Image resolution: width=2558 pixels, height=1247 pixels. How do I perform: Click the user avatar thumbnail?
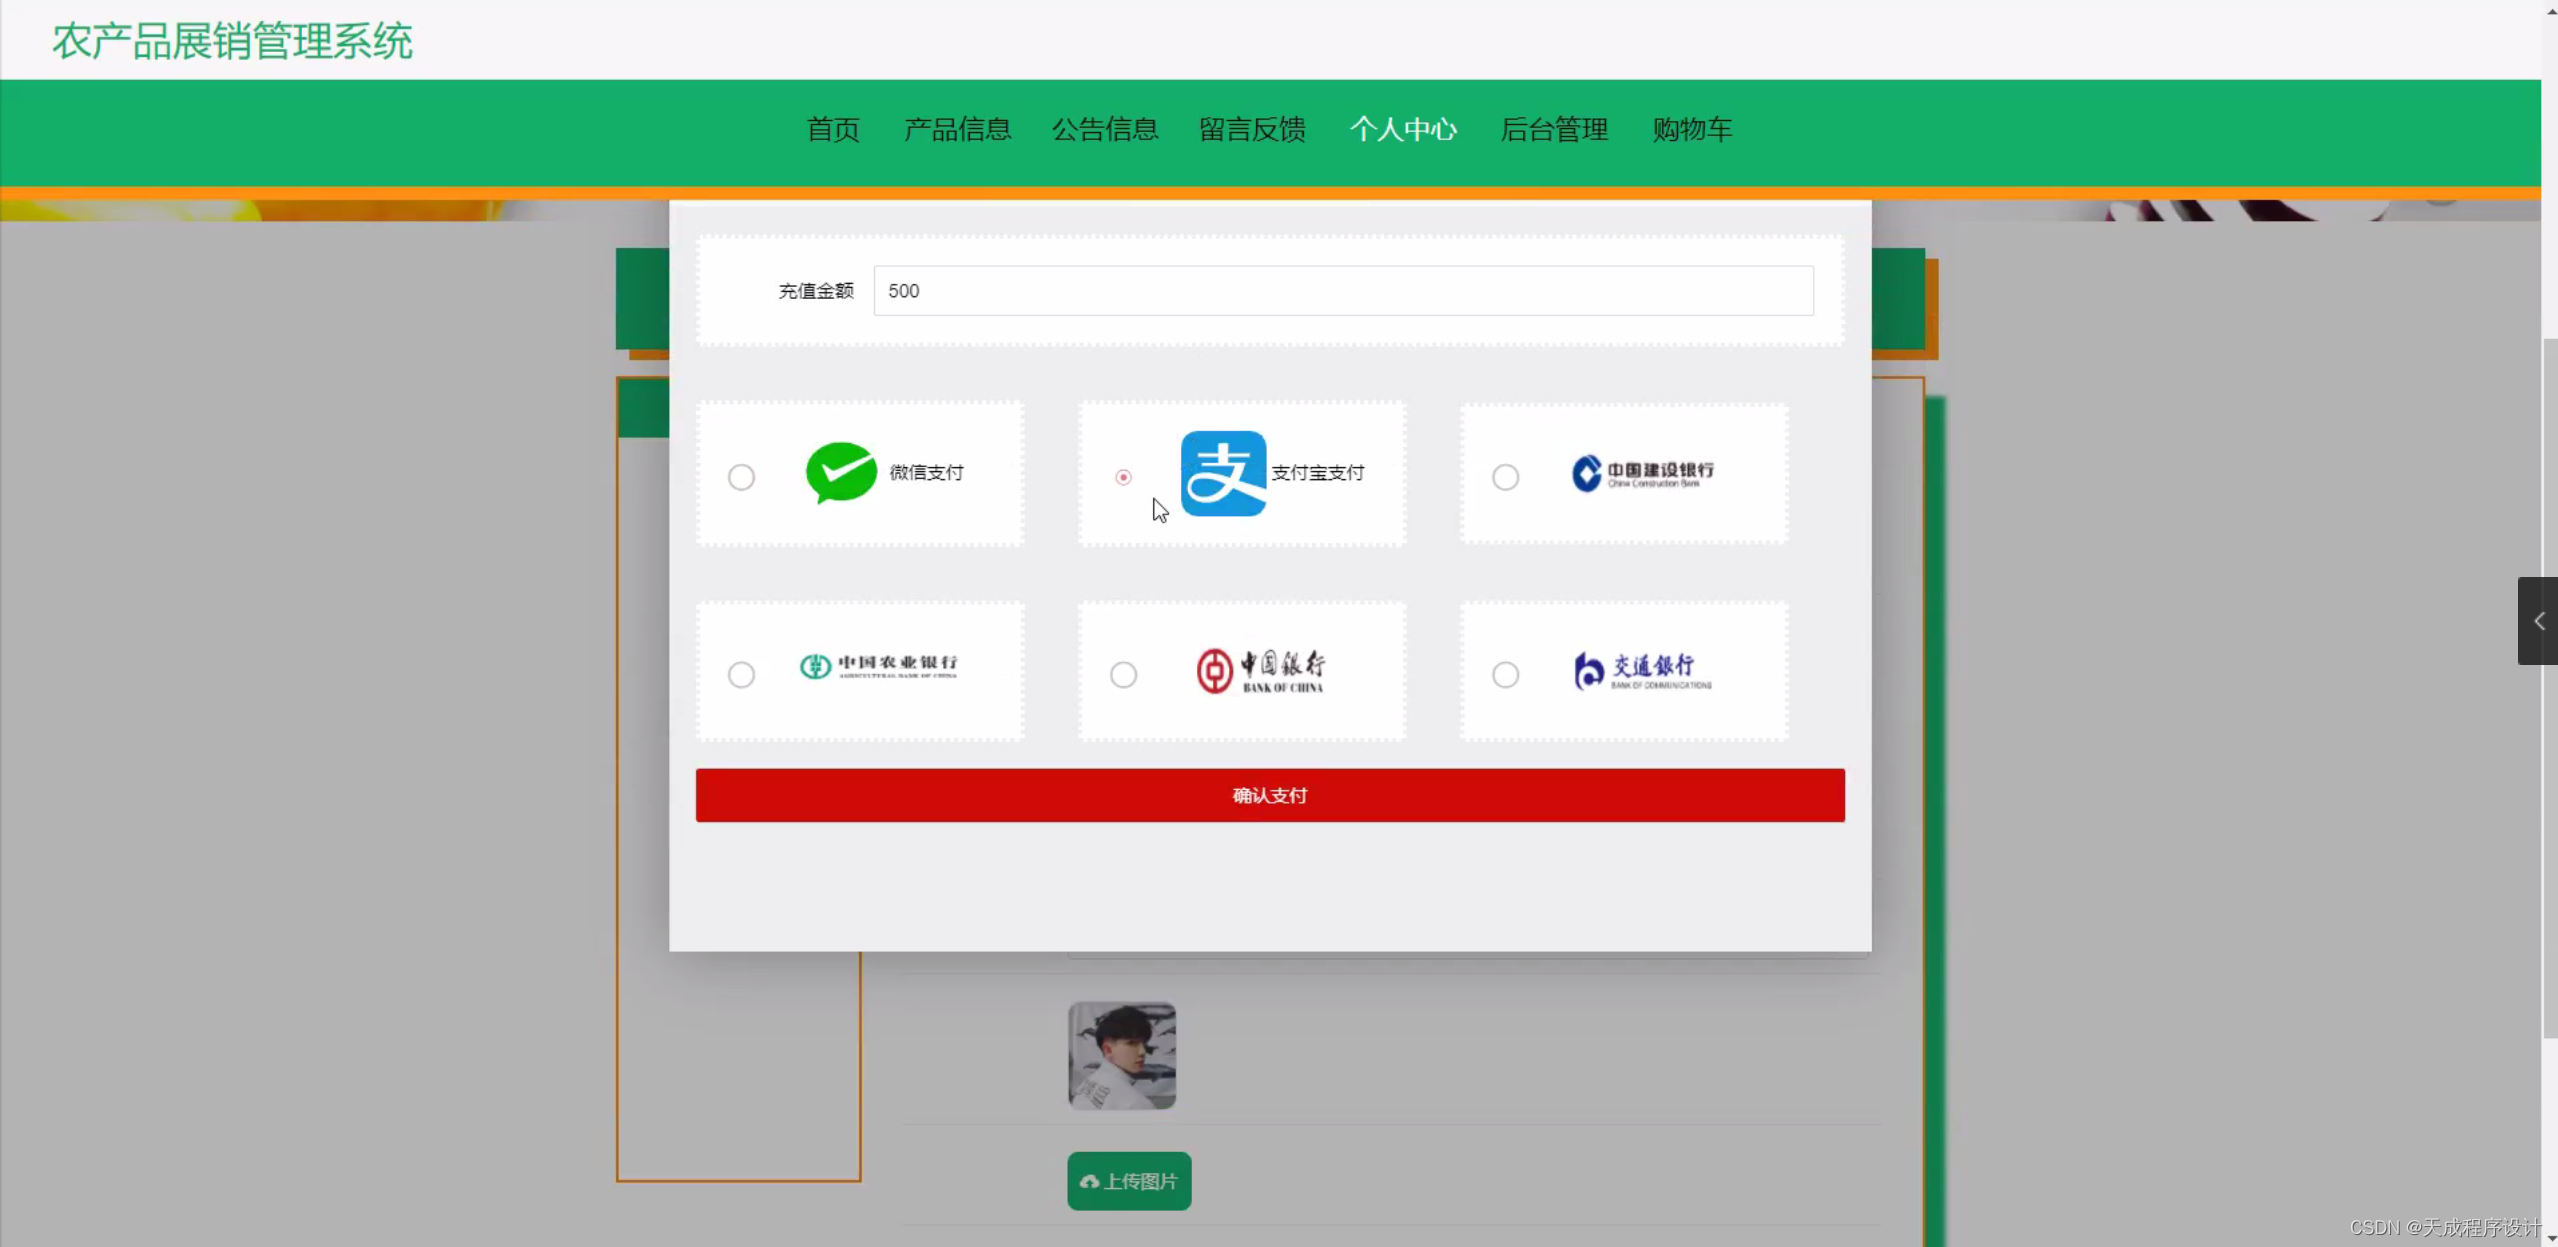click(x=1120, y=1054)
